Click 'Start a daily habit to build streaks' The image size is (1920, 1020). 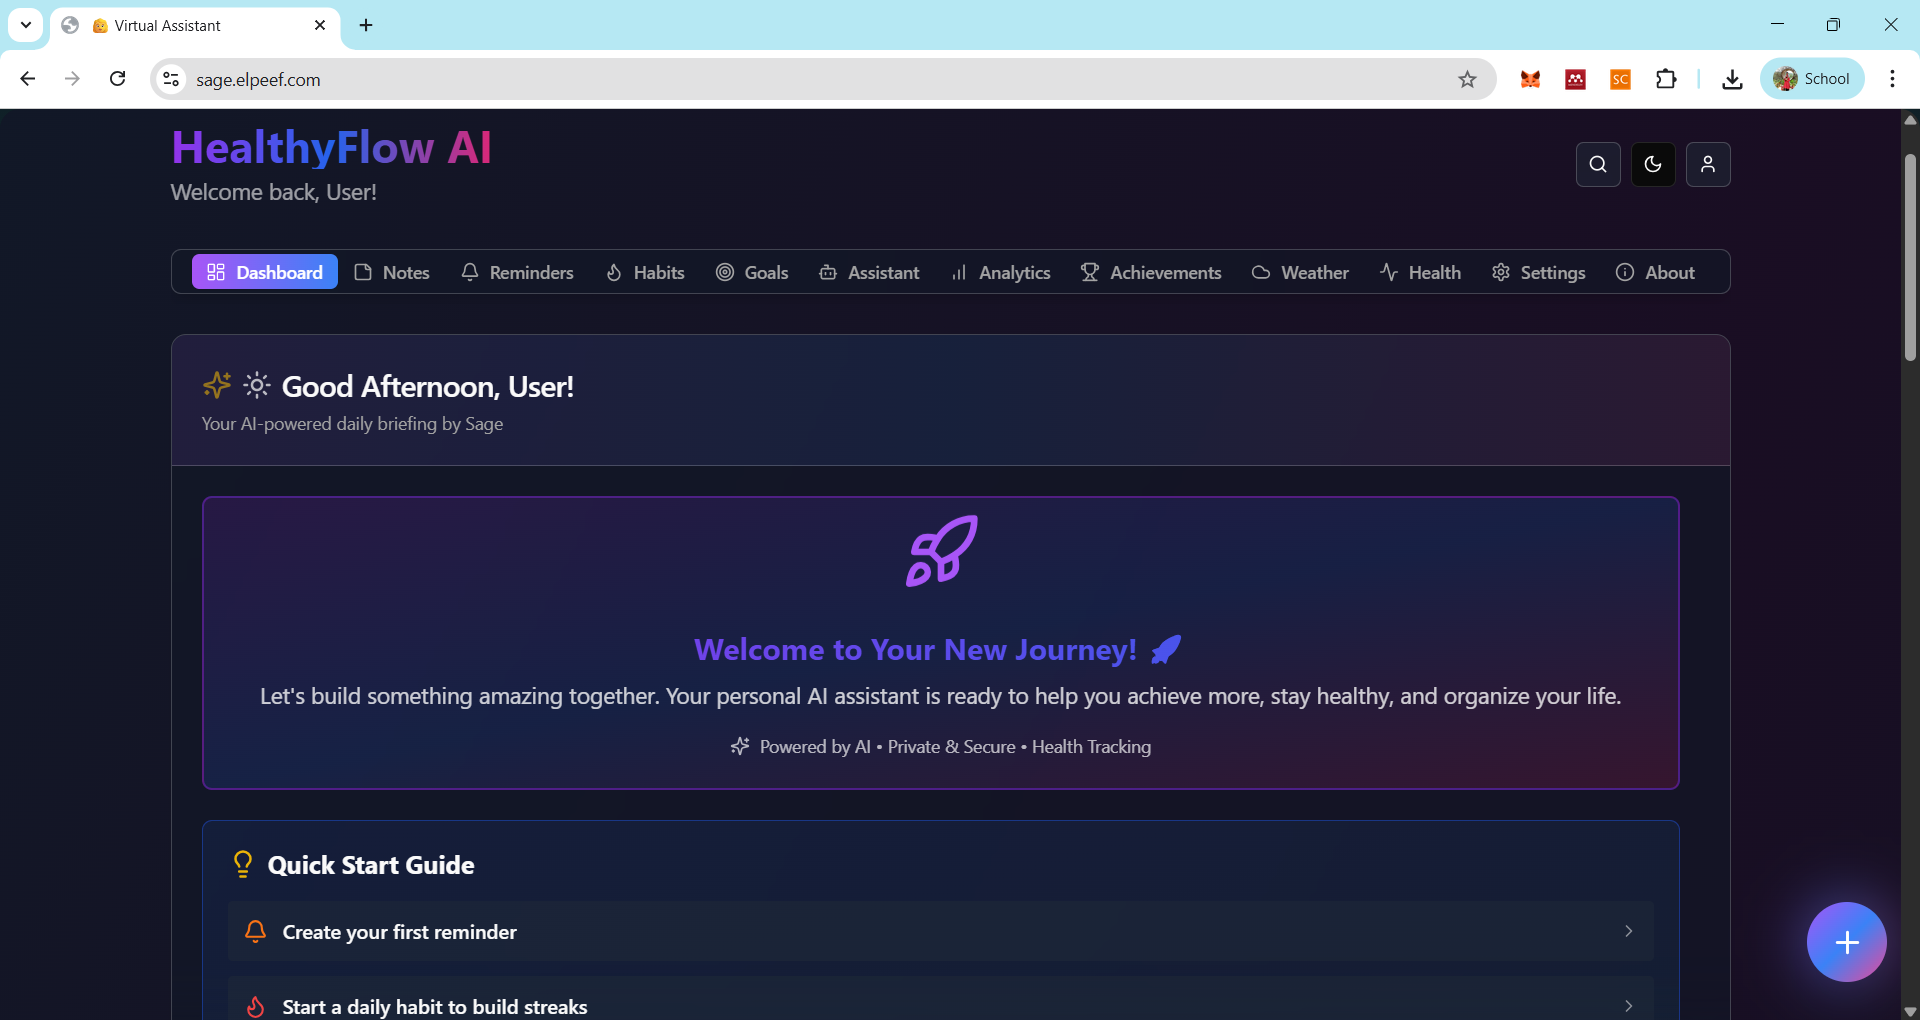click(x=435, y=1007)
